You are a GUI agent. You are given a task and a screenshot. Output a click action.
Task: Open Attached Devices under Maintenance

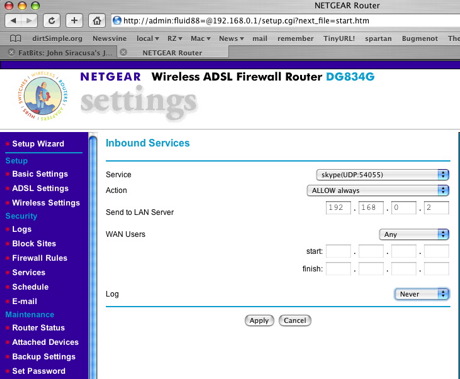click(45, 342)
